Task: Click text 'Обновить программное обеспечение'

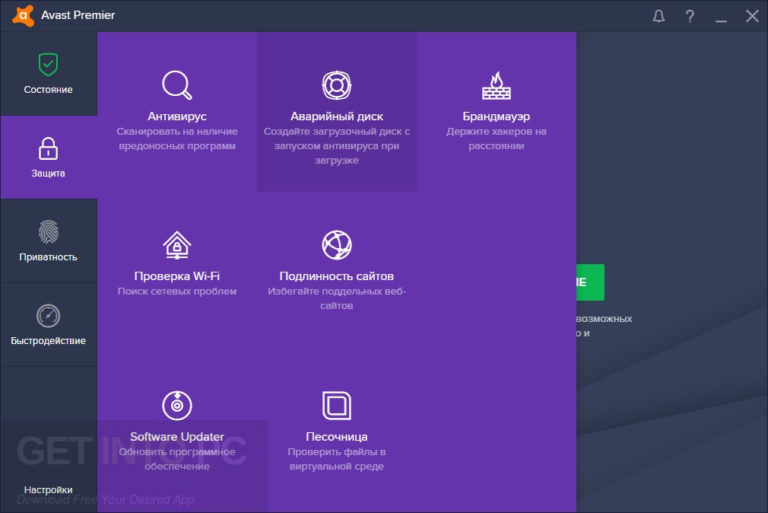Action: pyautogui.click(x=177, y=459)
